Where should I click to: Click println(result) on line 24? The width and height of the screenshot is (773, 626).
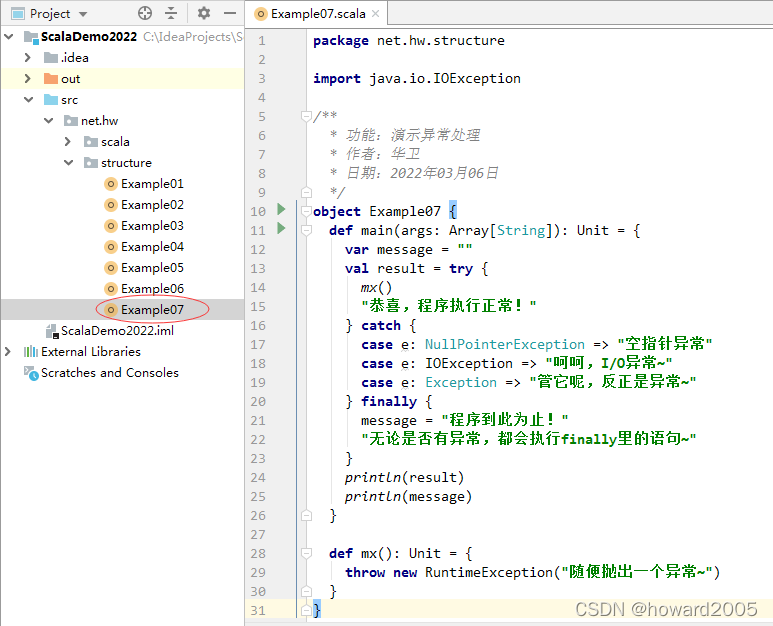pyautogui.click(x=404, y=477)
